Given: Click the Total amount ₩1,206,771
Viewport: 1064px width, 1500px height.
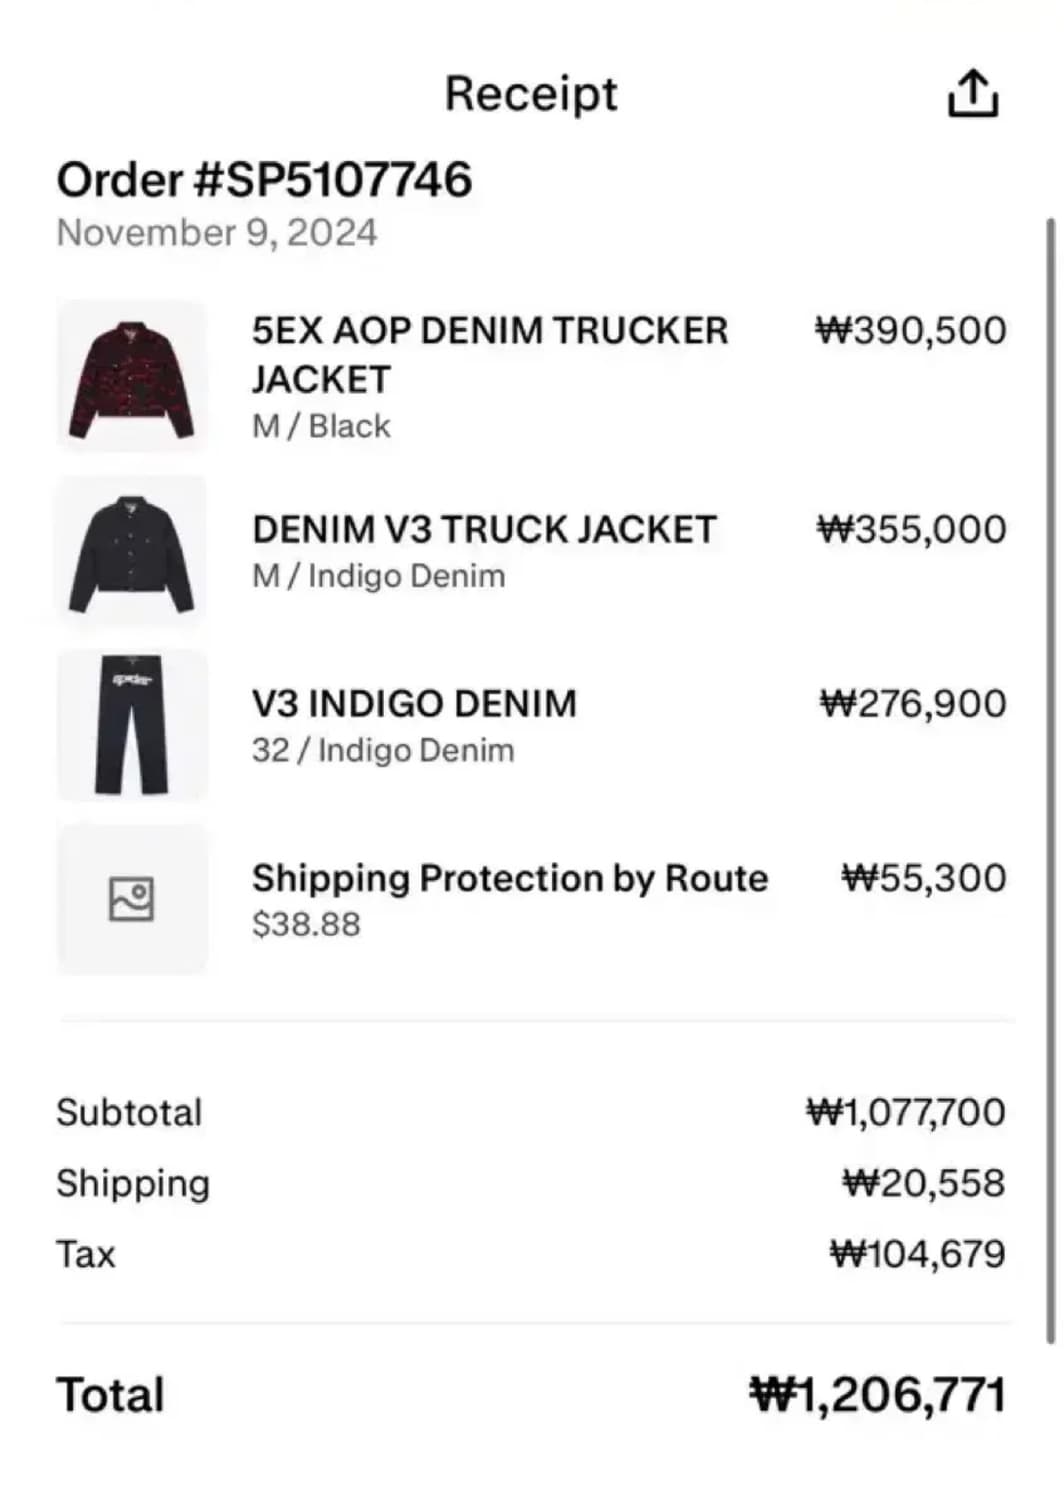Looking at the screenshot, I should pyautogui.click(x=877, y=1395).
